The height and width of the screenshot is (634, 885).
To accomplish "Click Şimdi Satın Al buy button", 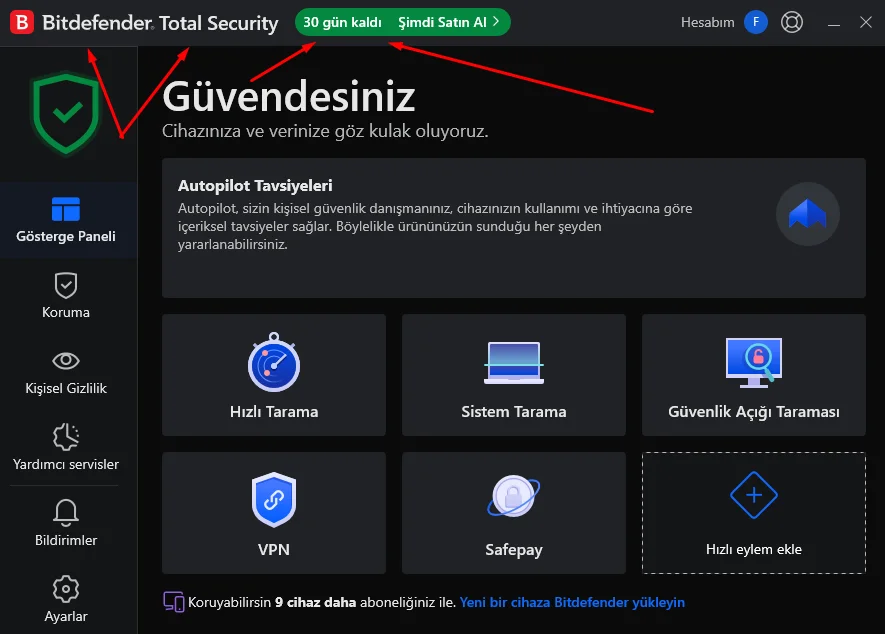I will (x=449, y=22).
